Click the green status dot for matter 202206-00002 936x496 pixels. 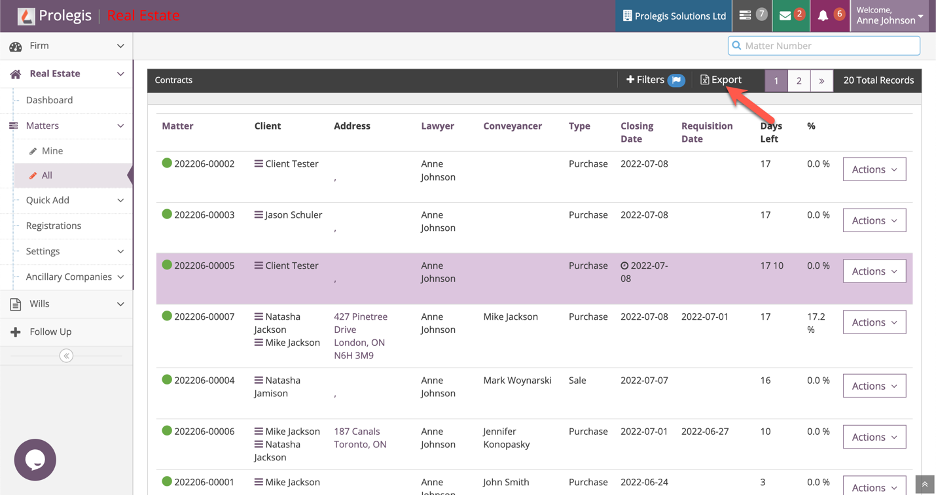click(167, 164)
